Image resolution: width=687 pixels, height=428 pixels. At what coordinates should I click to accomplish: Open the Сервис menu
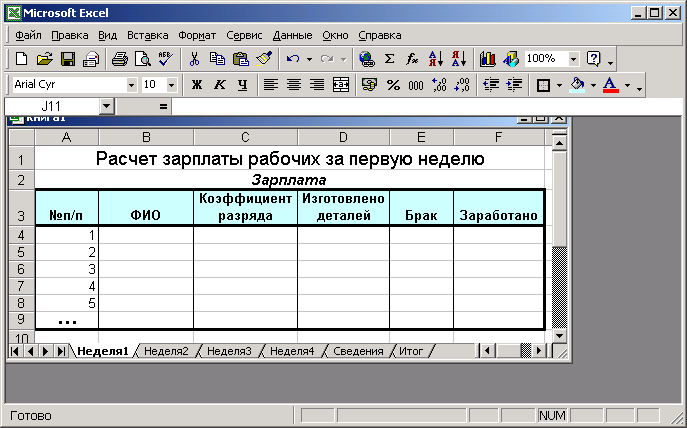point(244,35)
